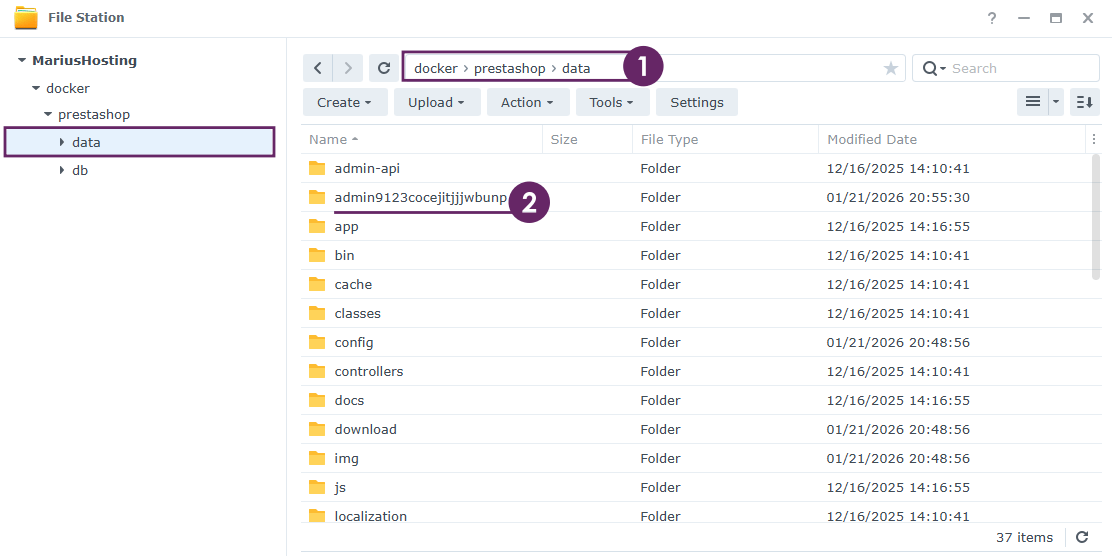This screenshot has width=1112, height=556.
Task: Select the classes folder name
Action: 357,313
